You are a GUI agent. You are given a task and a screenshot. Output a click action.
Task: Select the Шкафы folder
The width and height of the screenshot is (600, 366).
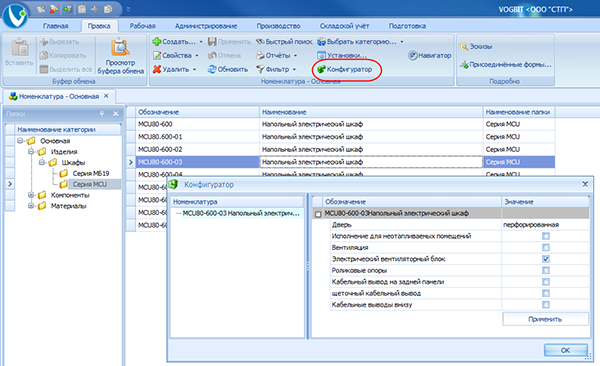(73, 162)
